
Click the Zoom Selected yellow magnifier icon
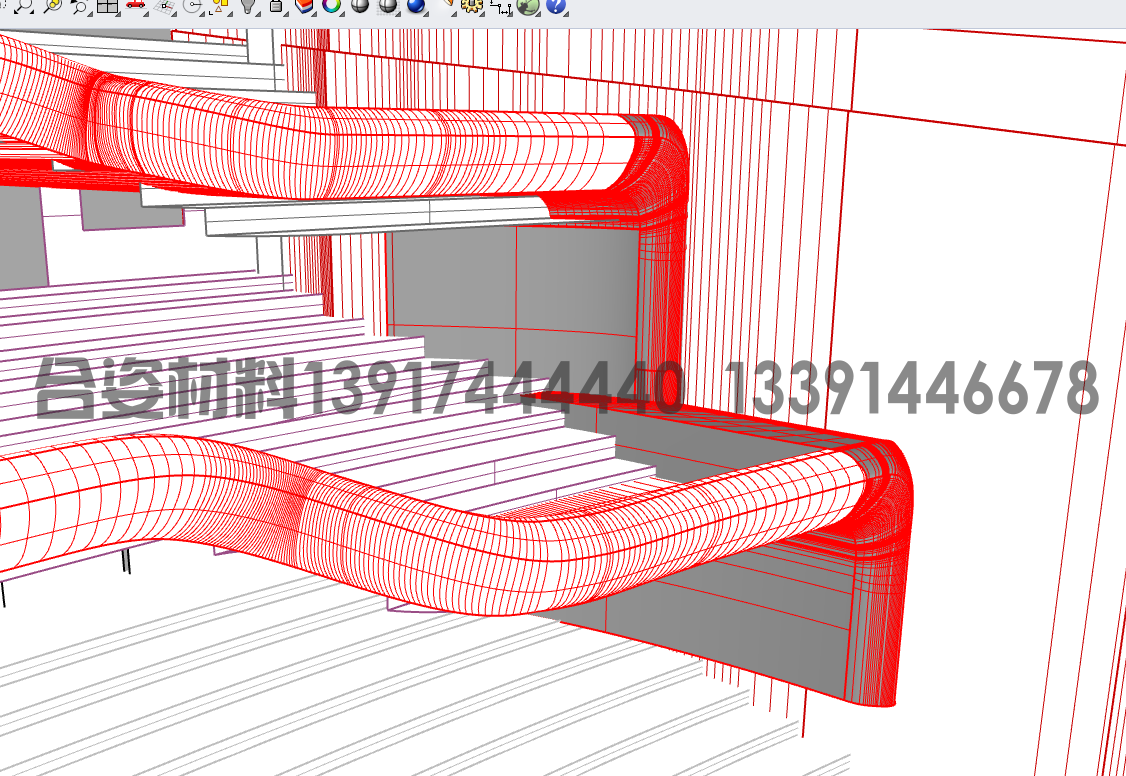tap(51, 6)
